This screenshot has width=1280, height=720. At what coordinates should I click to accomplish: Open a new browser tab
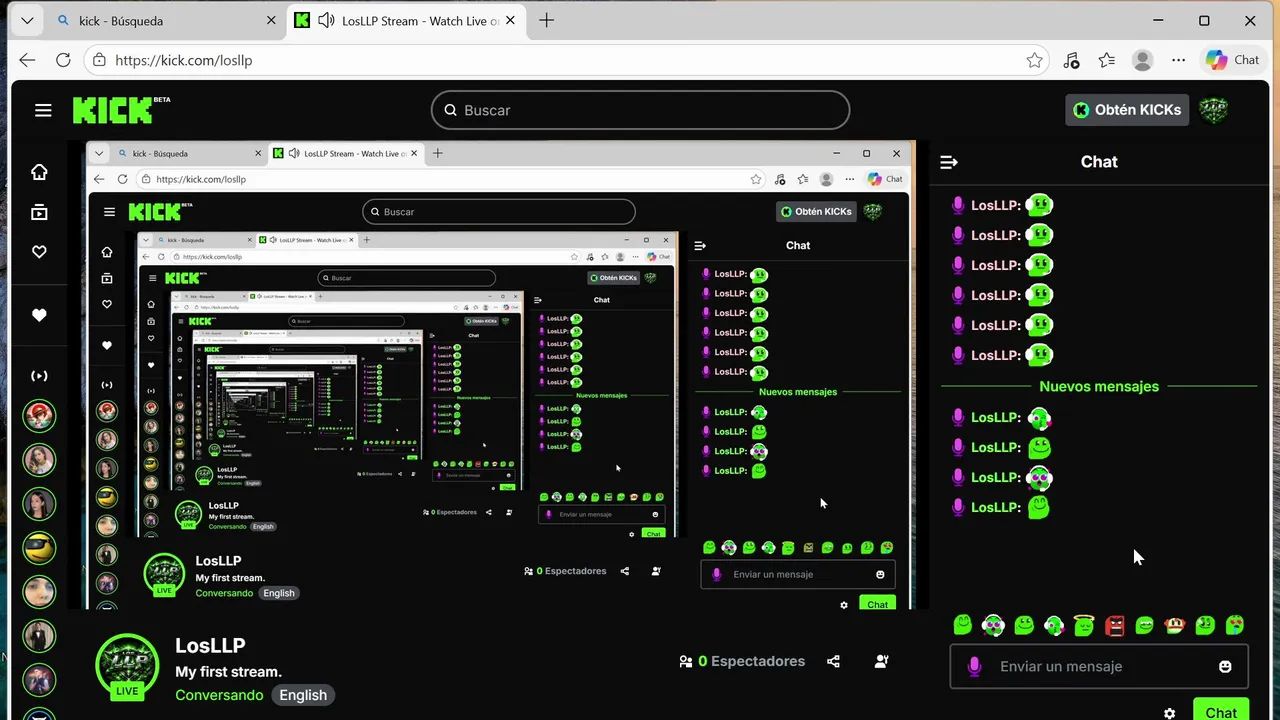click(546, 20)
